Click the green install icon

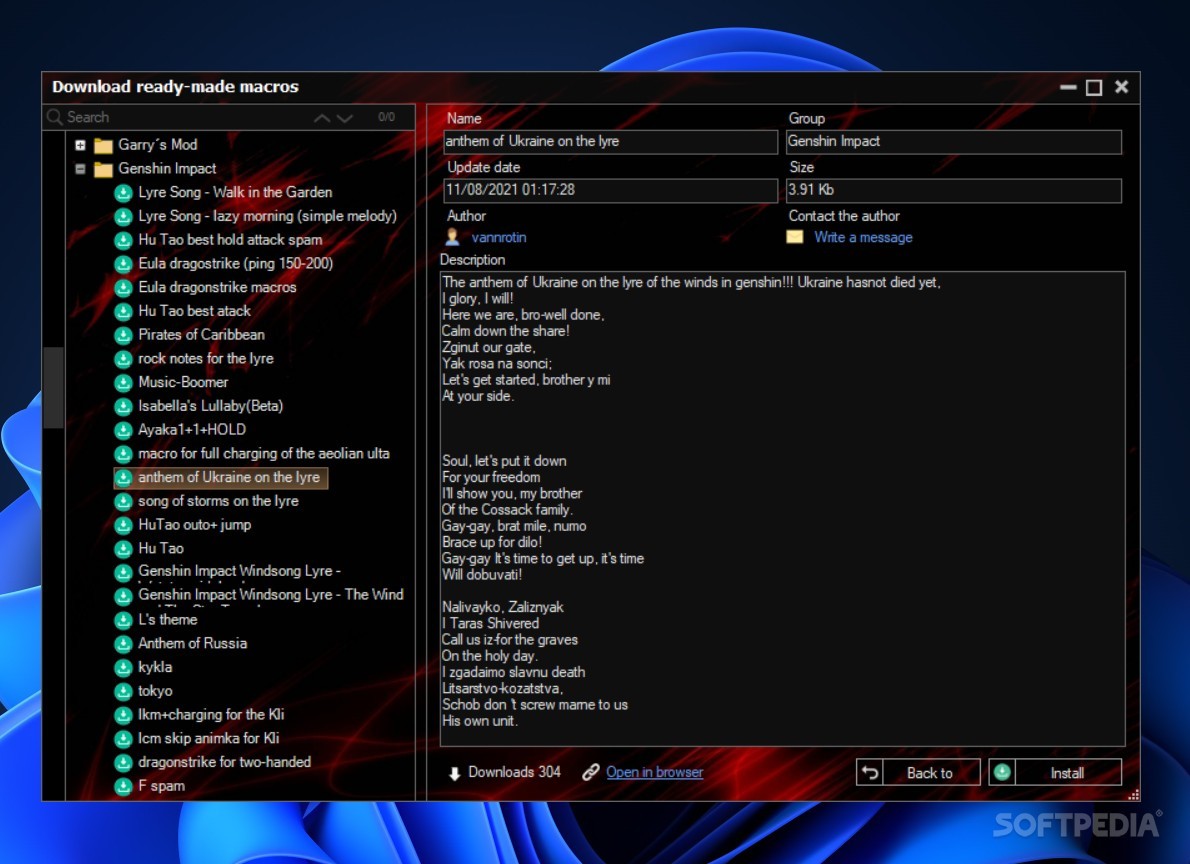tap(1002, 772)
